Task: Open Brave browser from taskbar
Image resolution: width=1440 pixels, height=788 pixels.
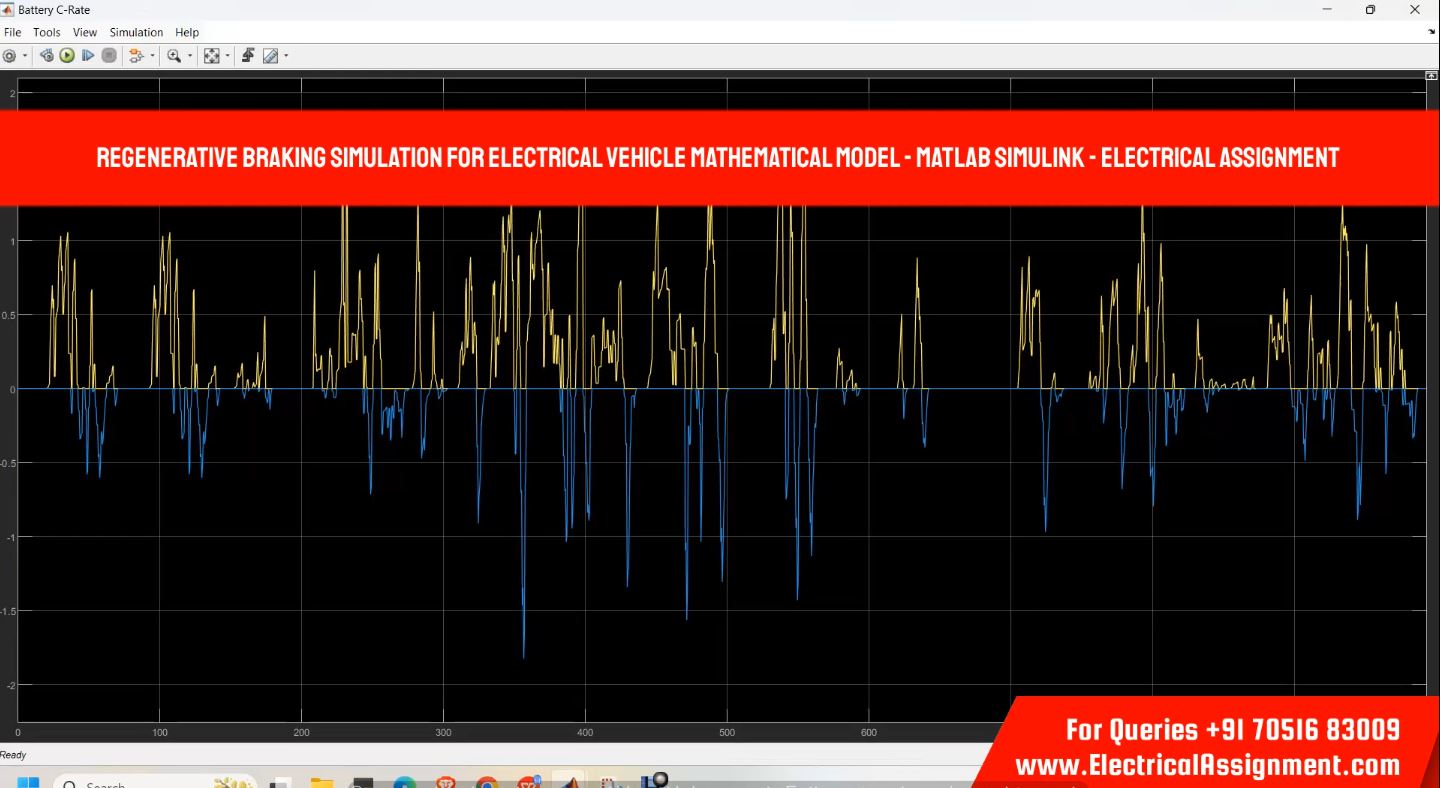Action: 446,783
